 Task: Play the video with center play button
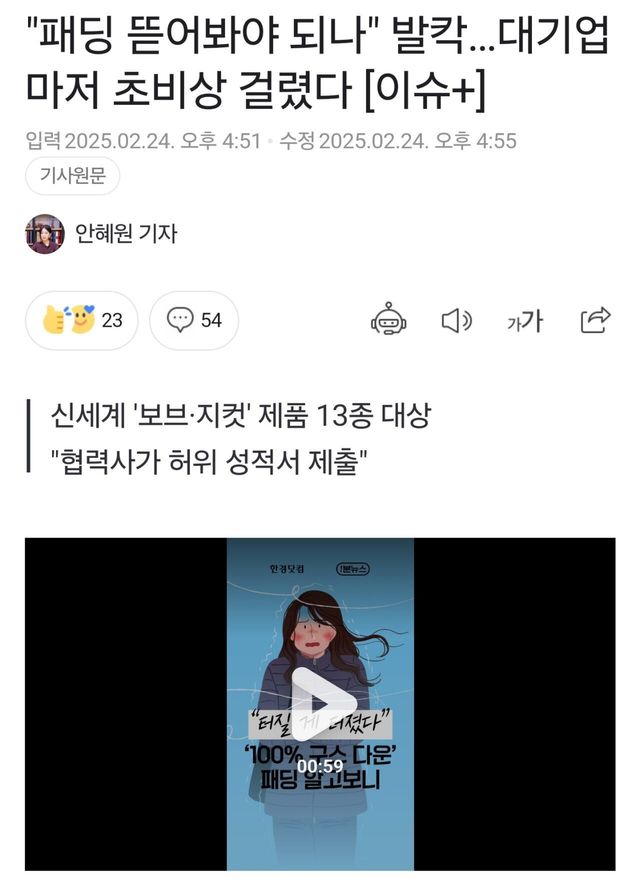(x=320, y=704)
